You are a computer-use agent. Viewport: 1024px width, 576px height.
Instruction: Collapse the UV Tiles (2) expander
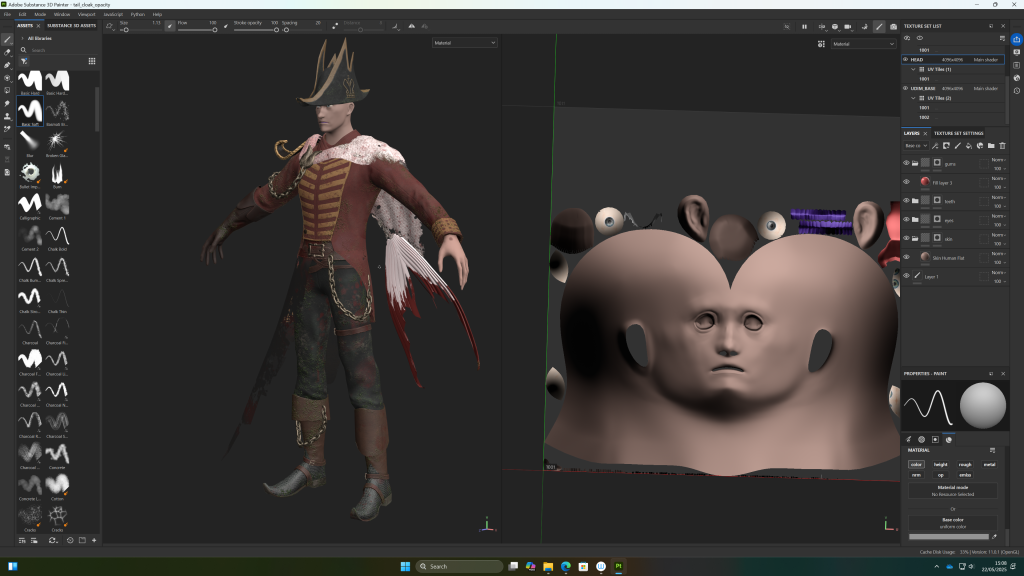click(913, 98)
